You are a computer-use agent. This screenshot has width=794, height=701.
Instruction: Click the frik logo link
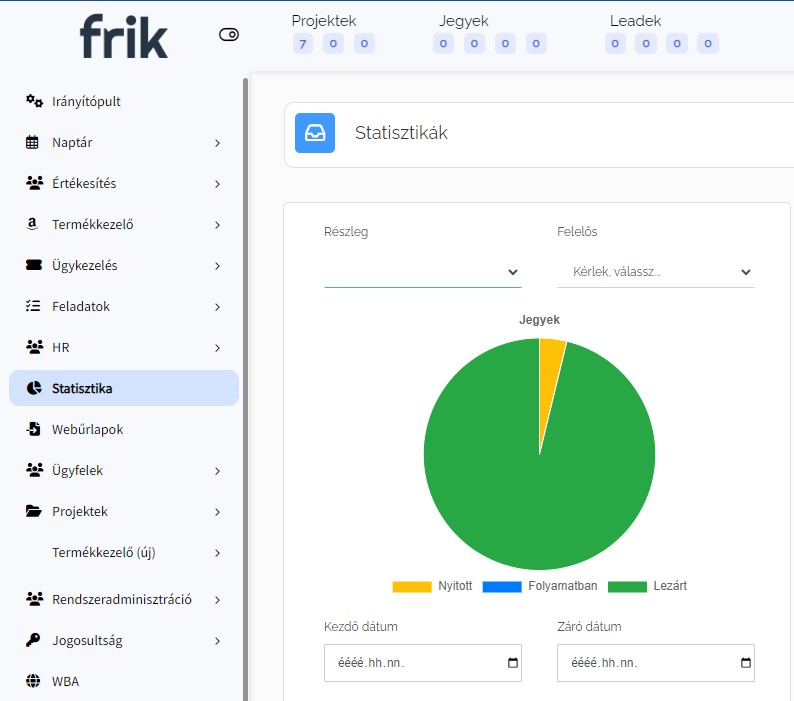tap(124, 36)
